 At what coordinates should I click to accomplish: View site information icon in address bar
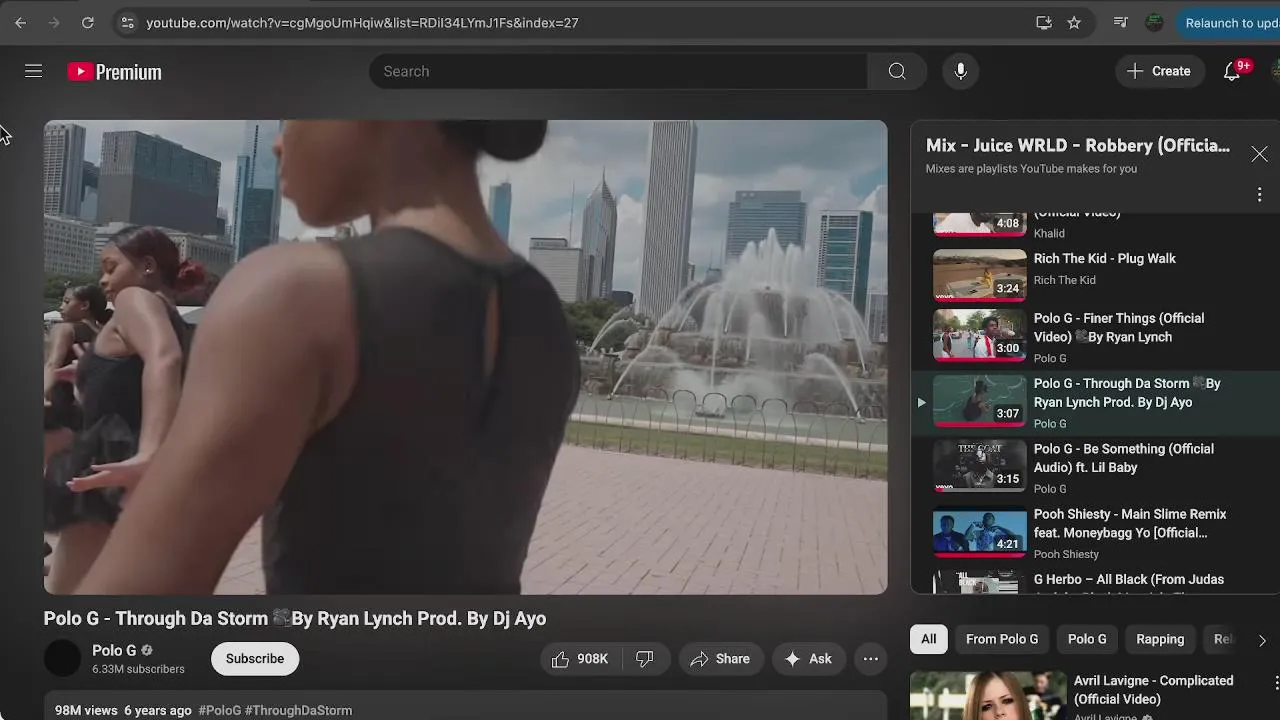click(x=127, y=22)
